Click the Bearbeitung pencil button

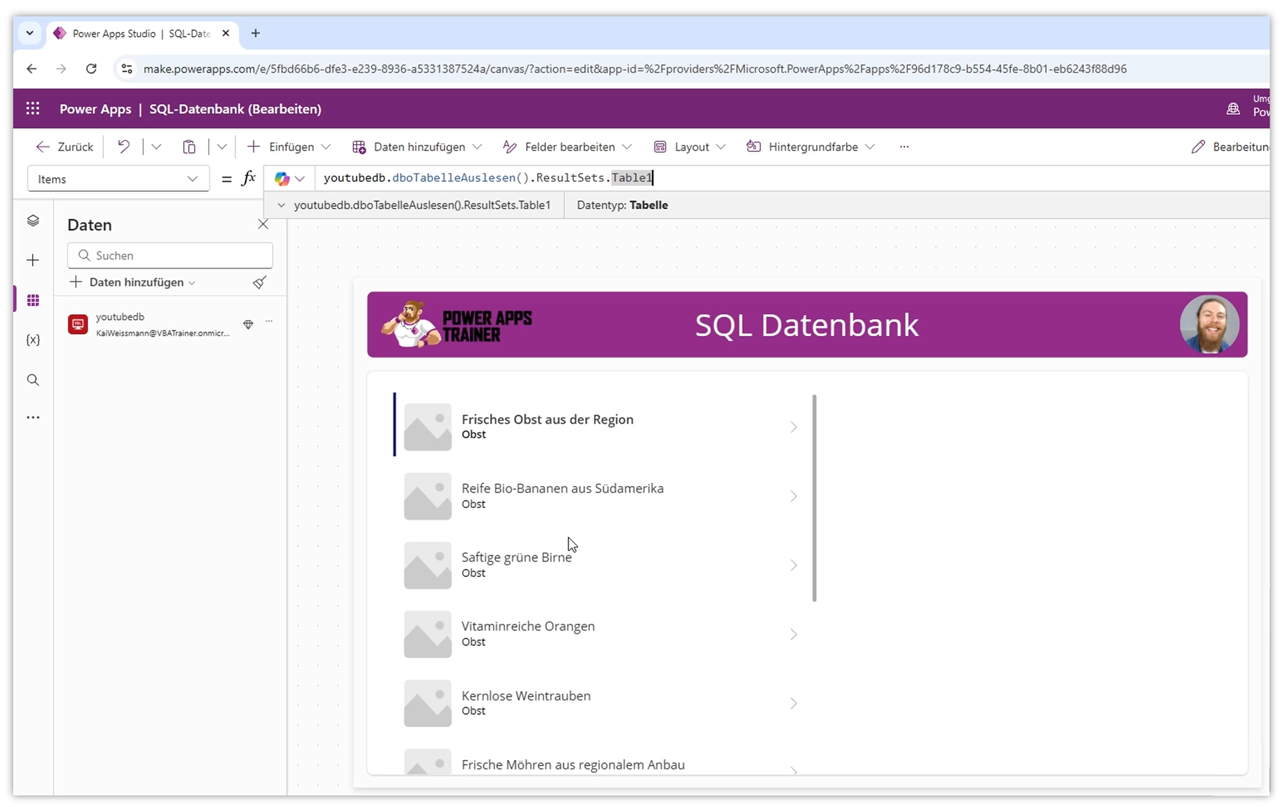click(x=1230, y=147)
